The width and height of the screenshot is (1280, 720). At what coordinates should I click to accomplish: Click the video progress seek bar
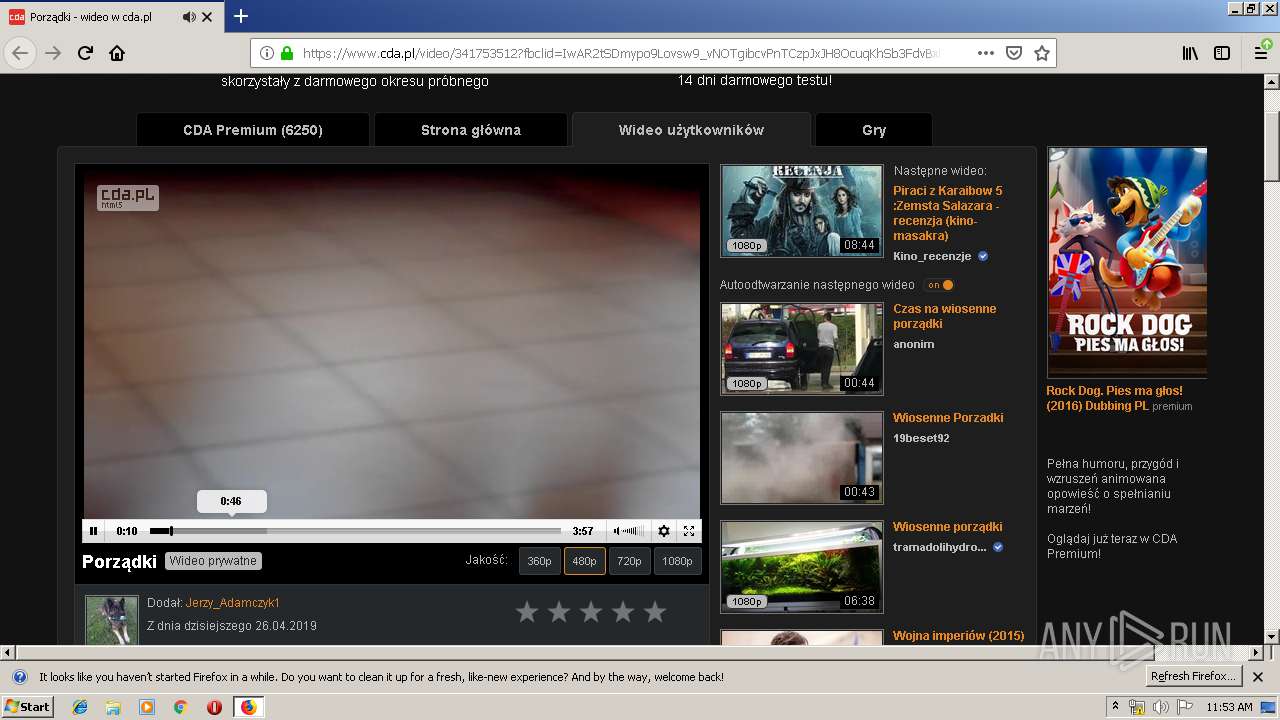tap(355, 531)
